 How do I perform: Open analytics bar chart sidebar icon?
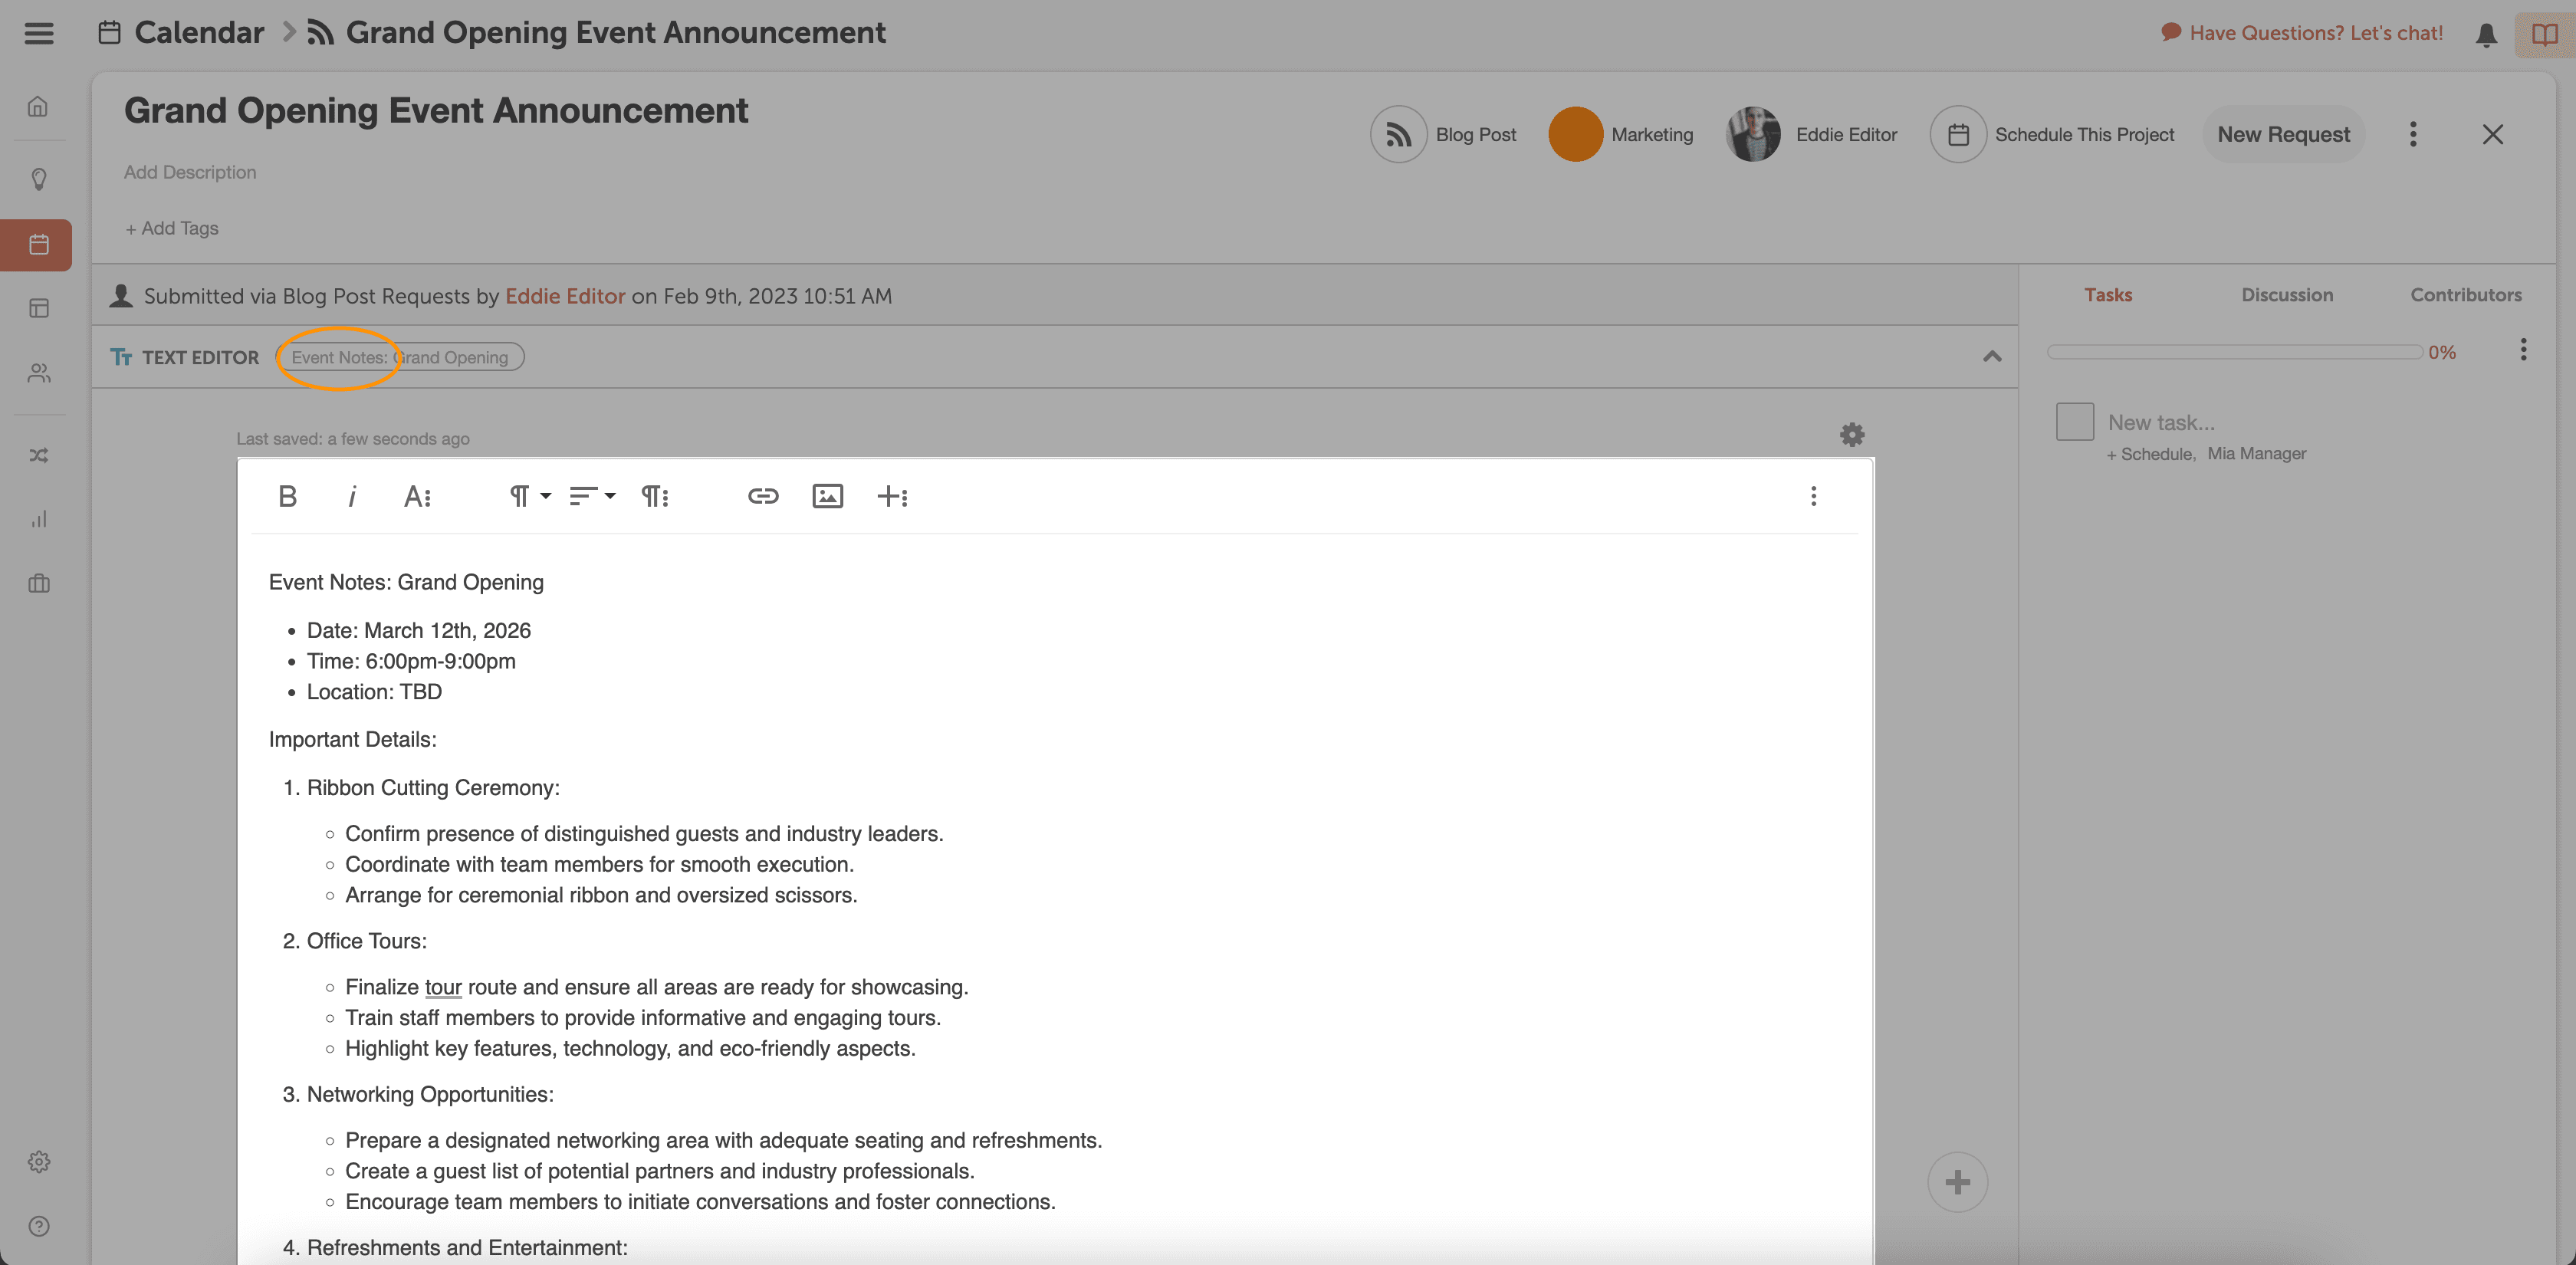[39, 519]
